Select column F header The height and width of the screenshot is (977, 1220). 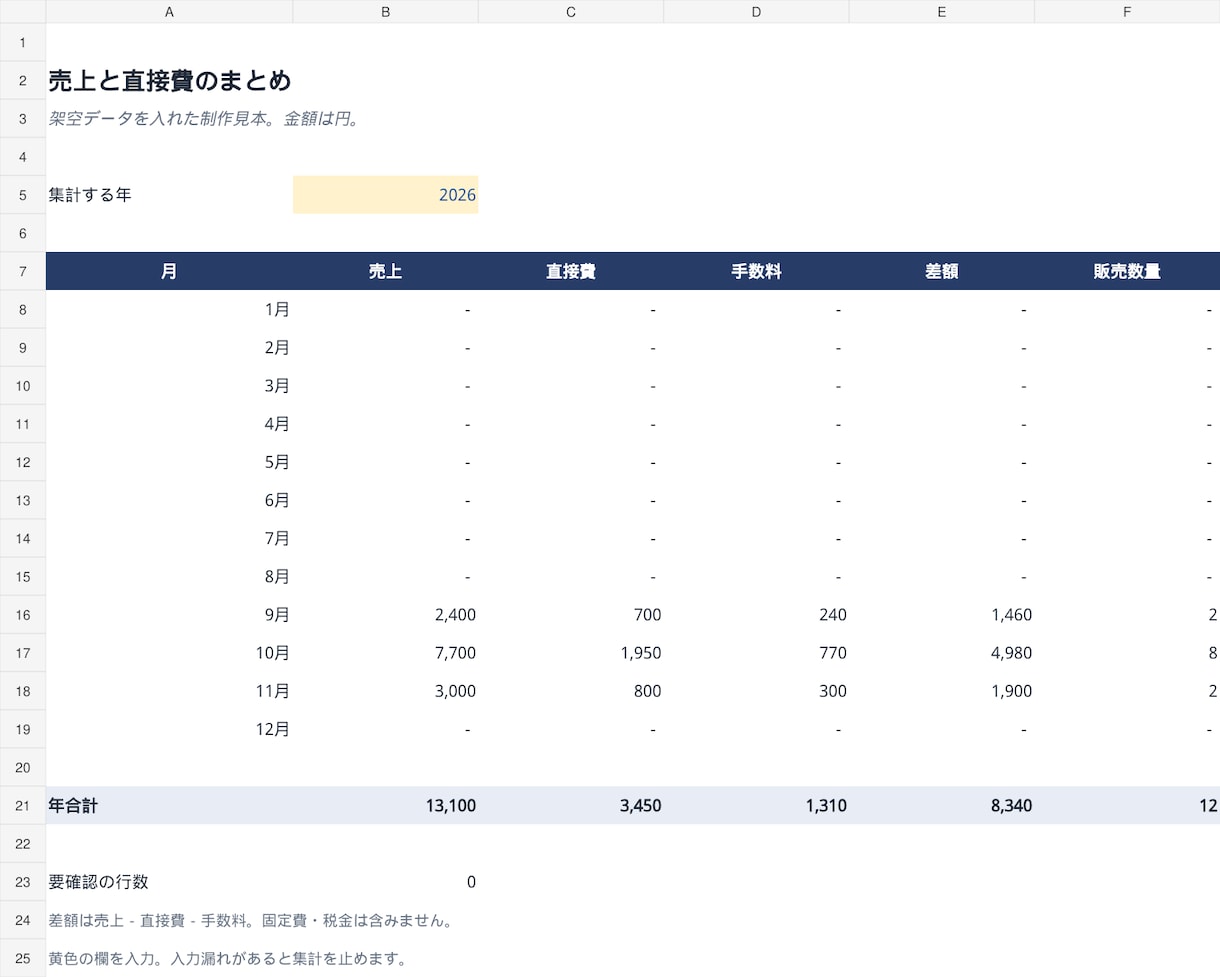1127,12
